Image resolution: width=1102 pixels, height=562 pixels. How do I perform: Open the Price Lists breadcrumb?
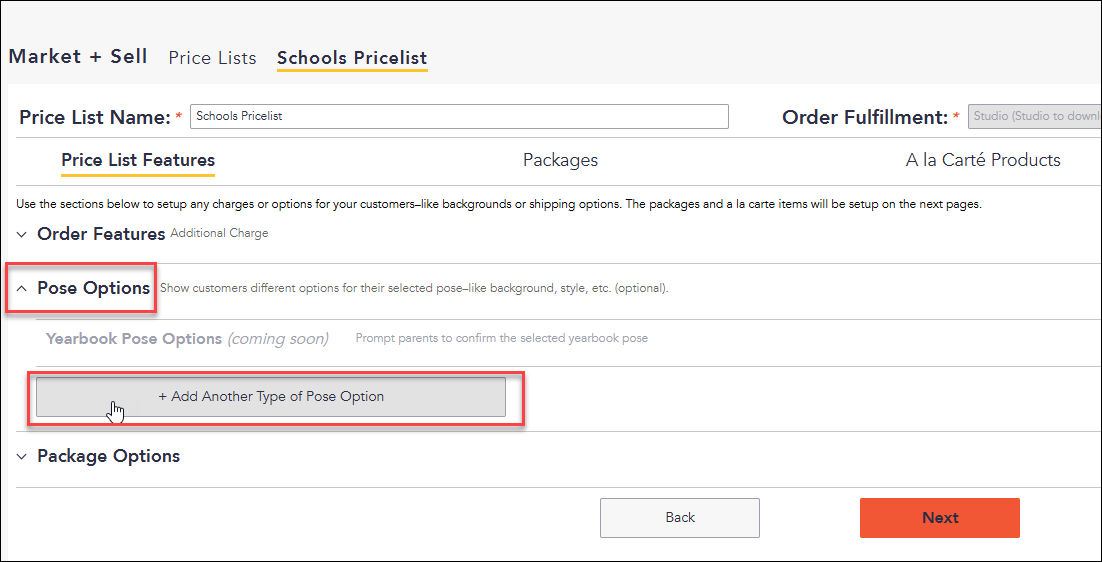(212, 58)
